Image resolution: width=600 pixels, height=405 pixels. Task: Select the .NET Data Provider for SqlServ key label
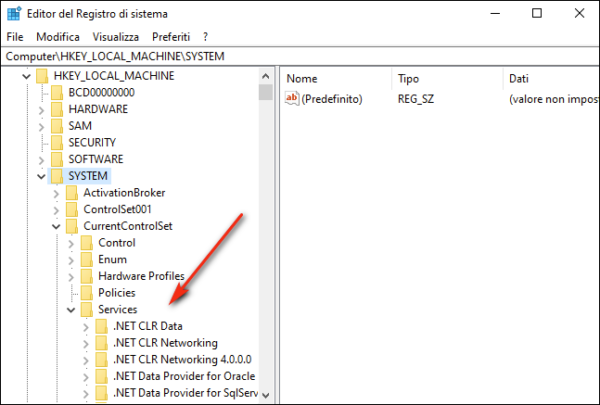click(186, 393)
